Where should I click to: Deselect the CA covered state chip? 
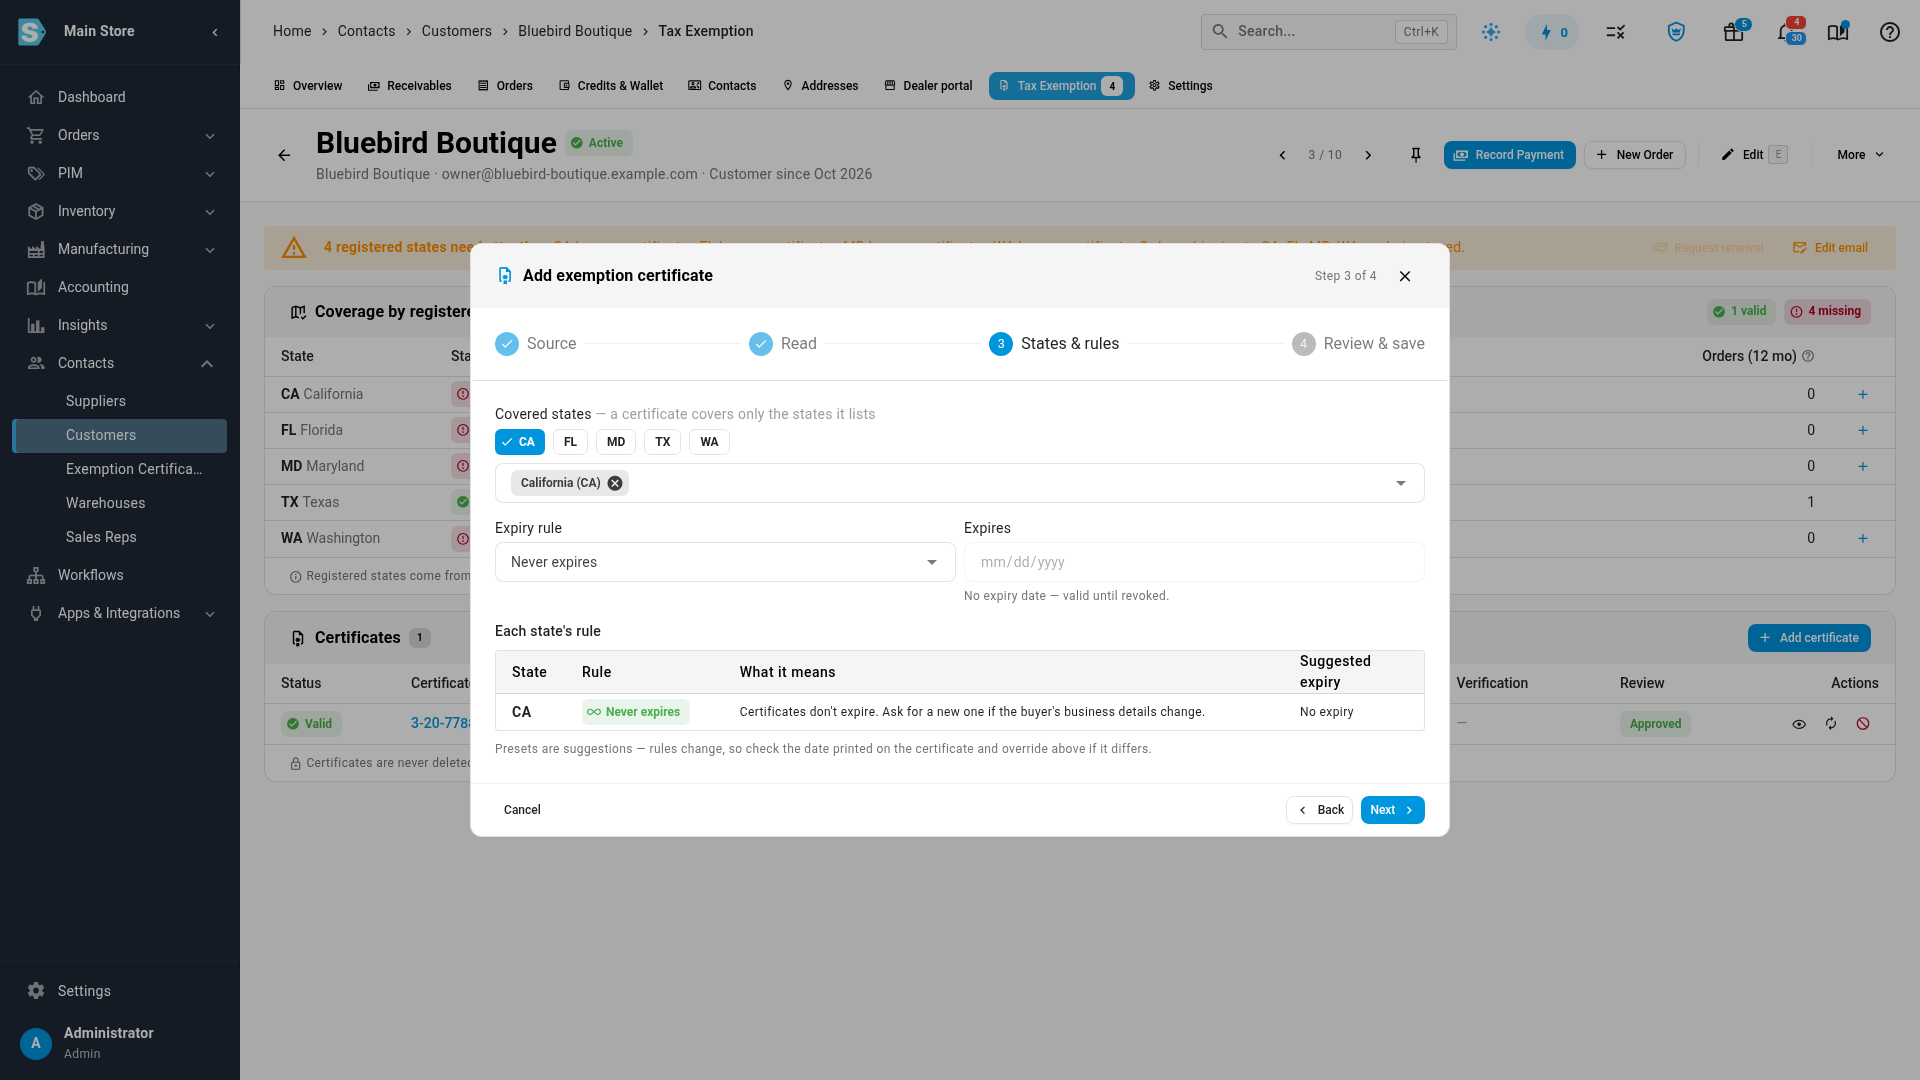[x=519, y=442]
